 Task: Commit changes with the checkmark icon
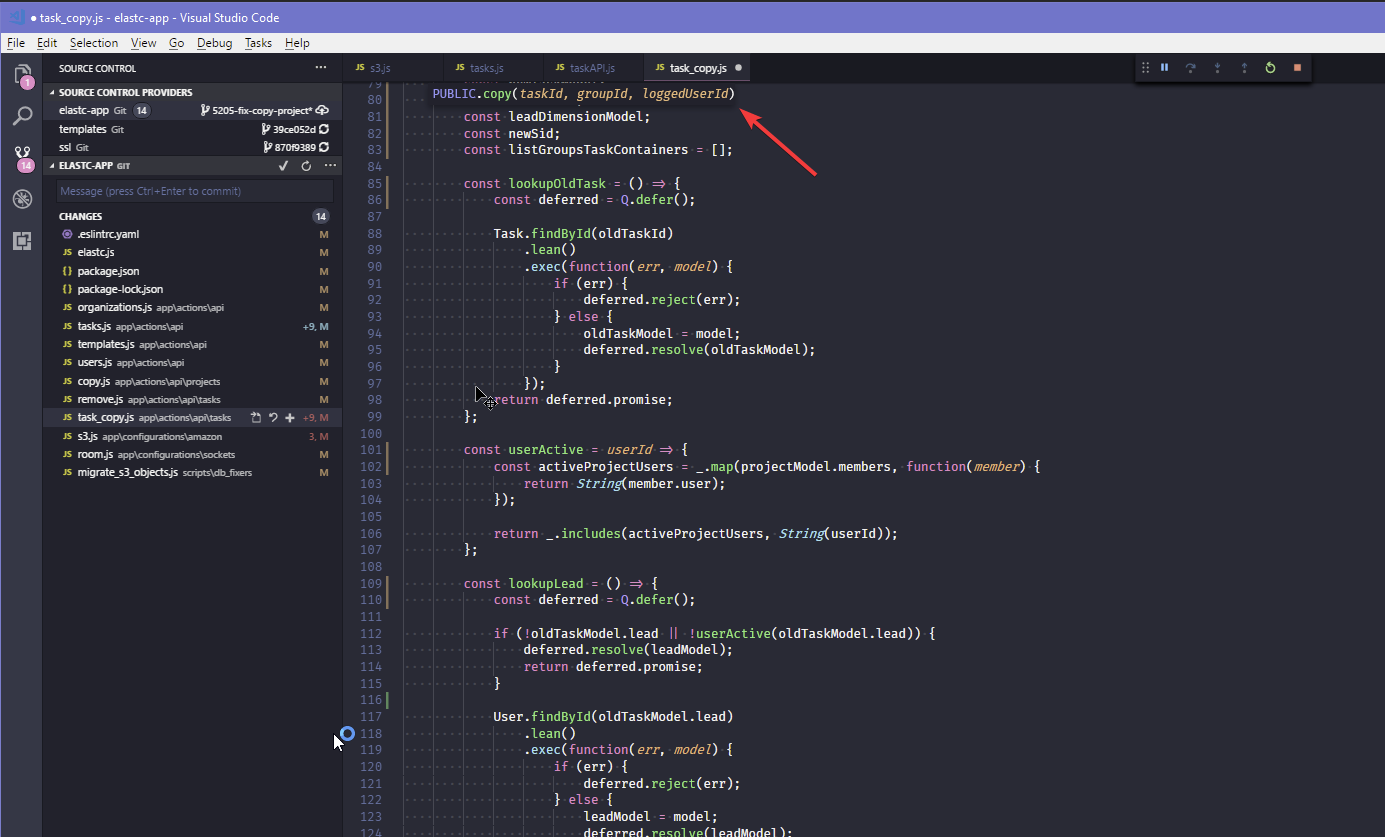(x=283, y=166)
